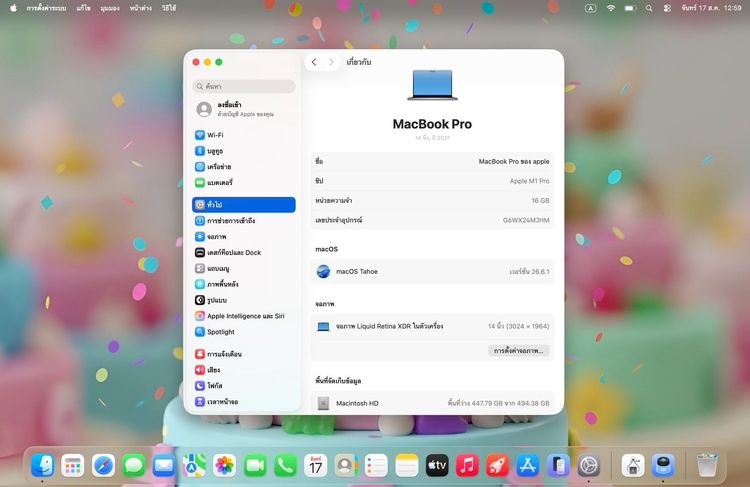This screenshot has width=750, height=487.
Task: Open Sound (เสียง) settings in sidebar
Action: point(243,370)
